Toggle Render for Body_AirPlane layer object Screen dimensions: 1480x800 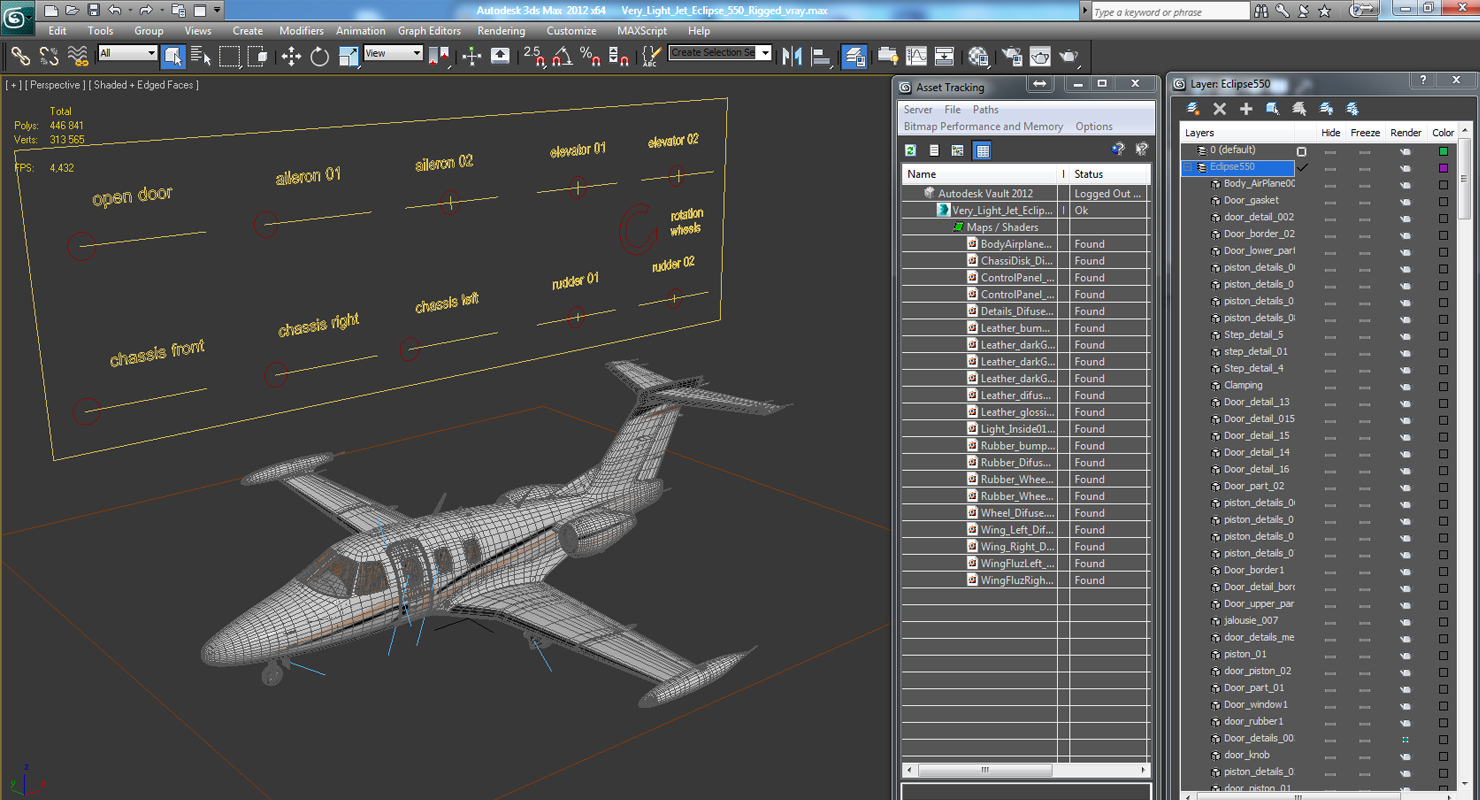[1404, 185]
